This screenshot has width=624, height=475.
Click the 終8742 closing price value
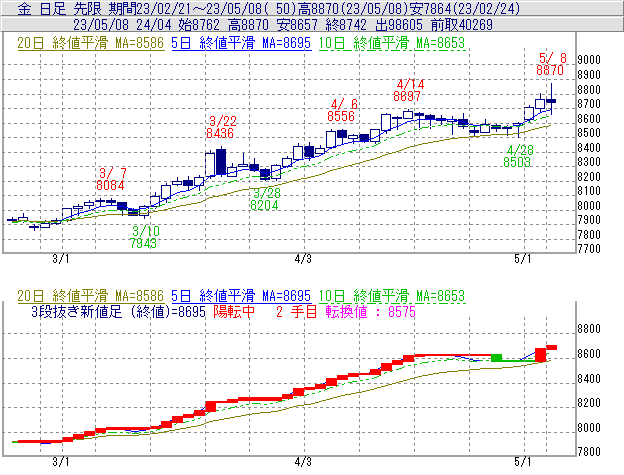[346, 25]
